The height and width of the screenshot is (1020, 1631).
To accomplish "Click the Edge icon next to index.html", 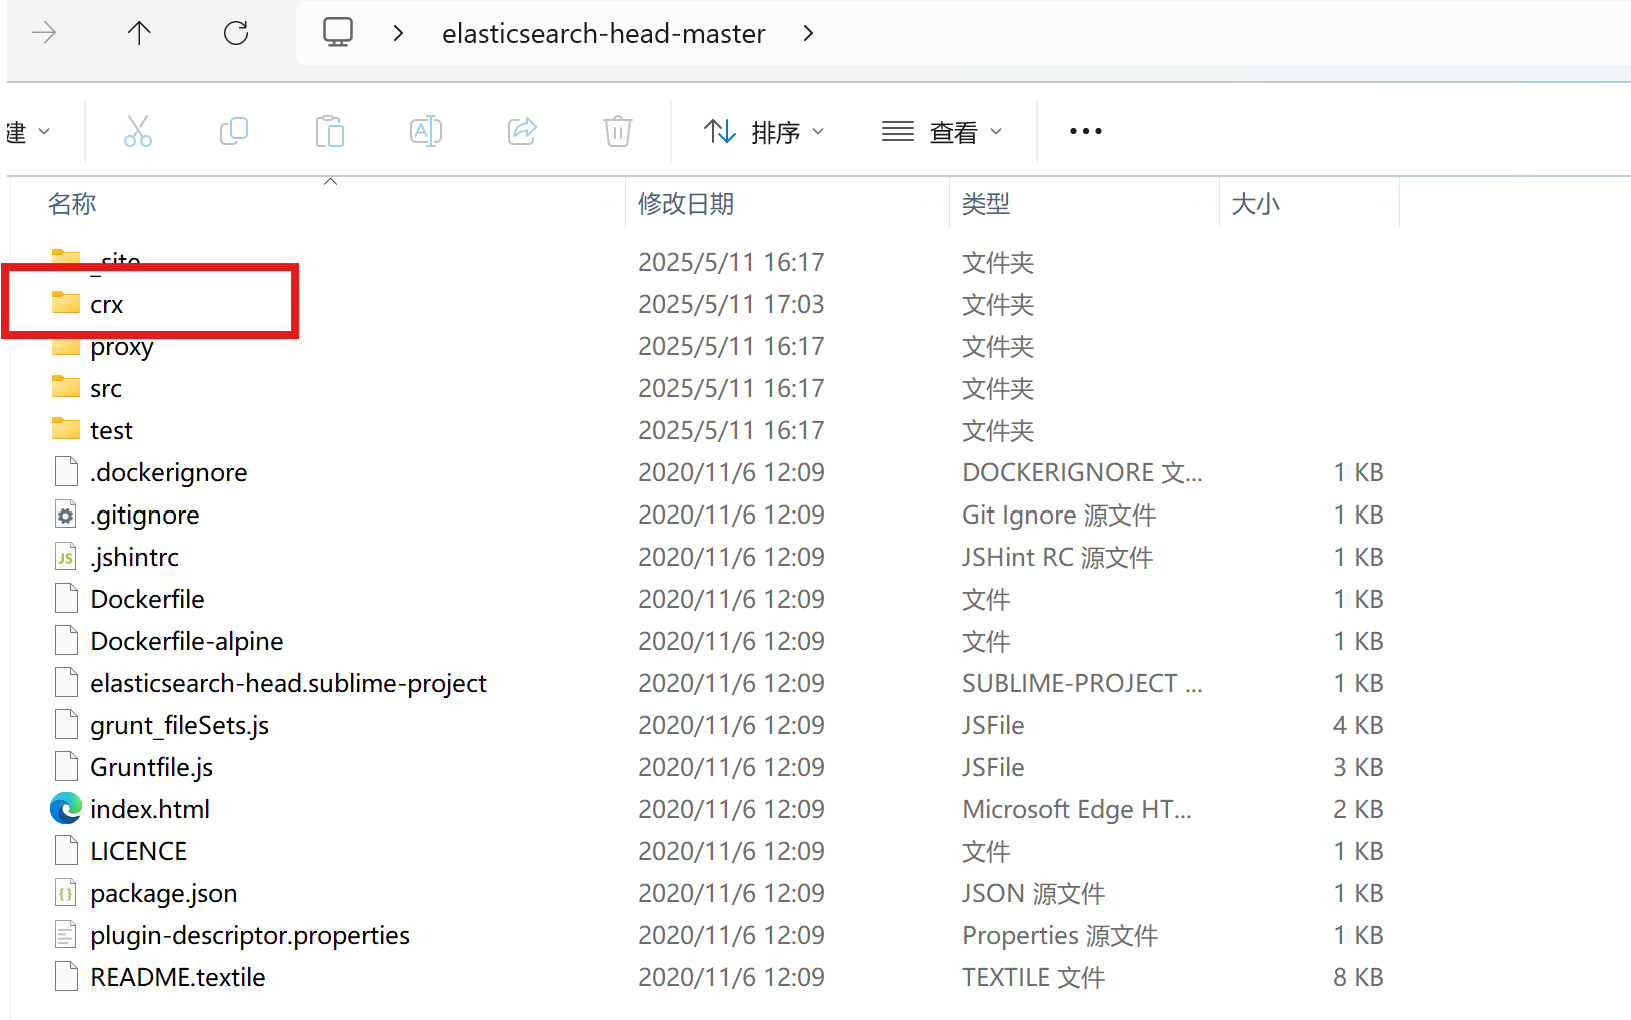I will pos(65,808).
